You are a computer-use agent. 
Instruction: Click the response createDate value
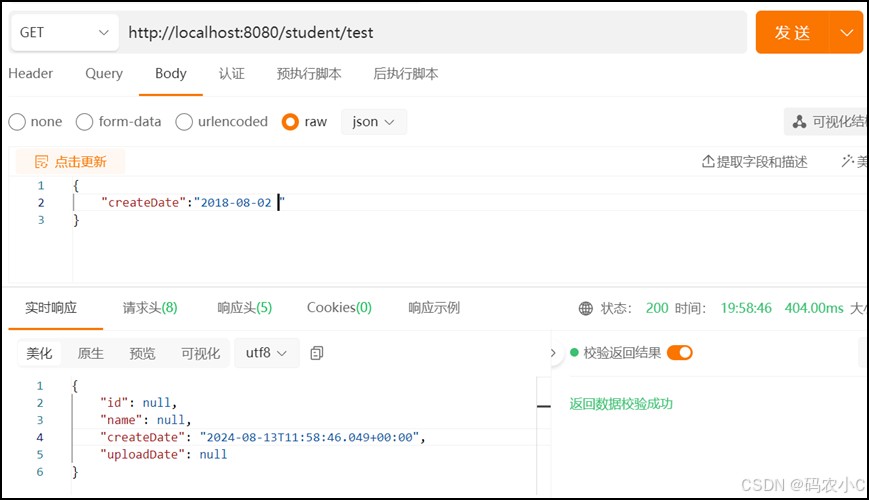coord(309,437)
